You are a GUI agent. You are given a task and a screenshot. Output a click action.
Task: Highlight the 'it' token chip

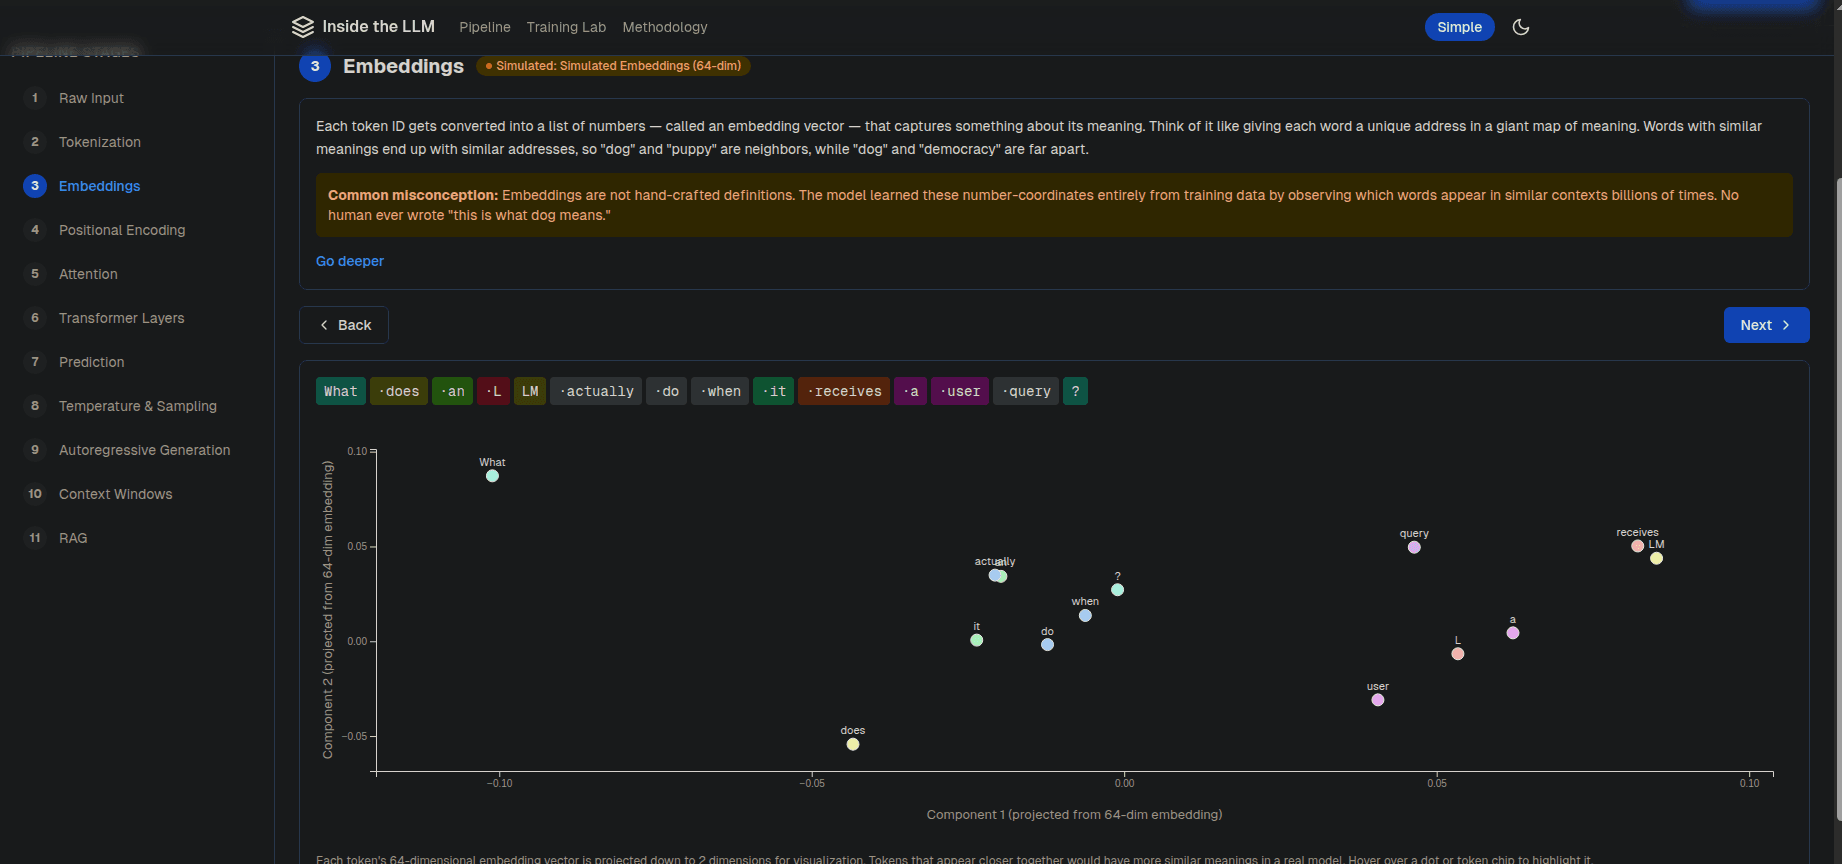[x=774, y=391]
